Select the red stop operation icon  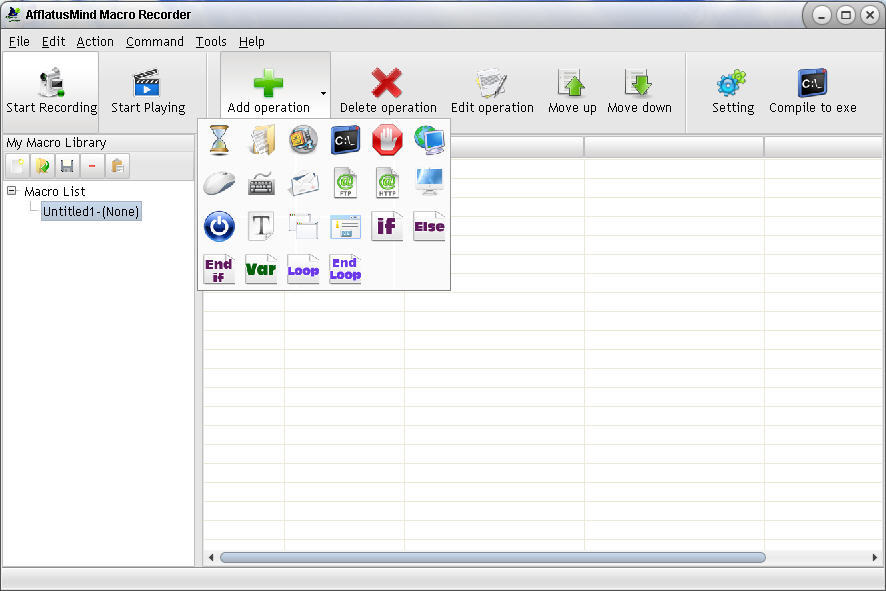(x=386, y=140)
